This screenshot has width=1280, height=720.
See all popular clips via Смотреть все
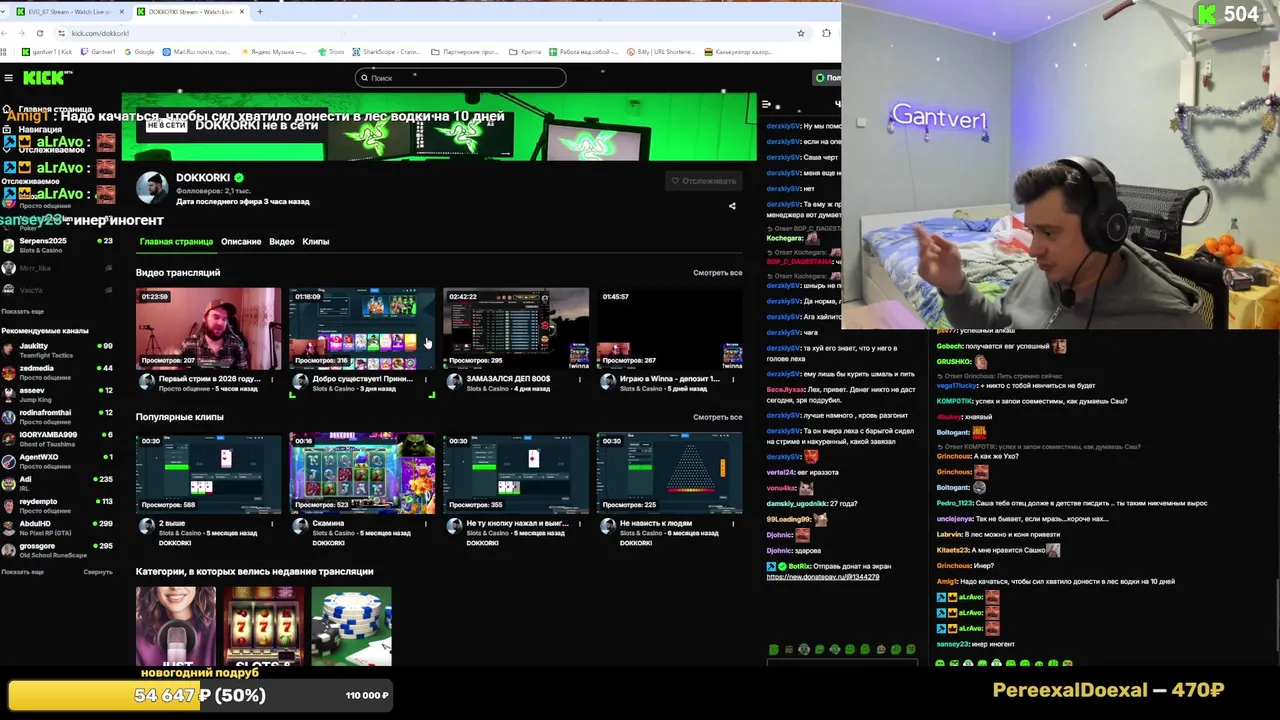tap(717, 417)
